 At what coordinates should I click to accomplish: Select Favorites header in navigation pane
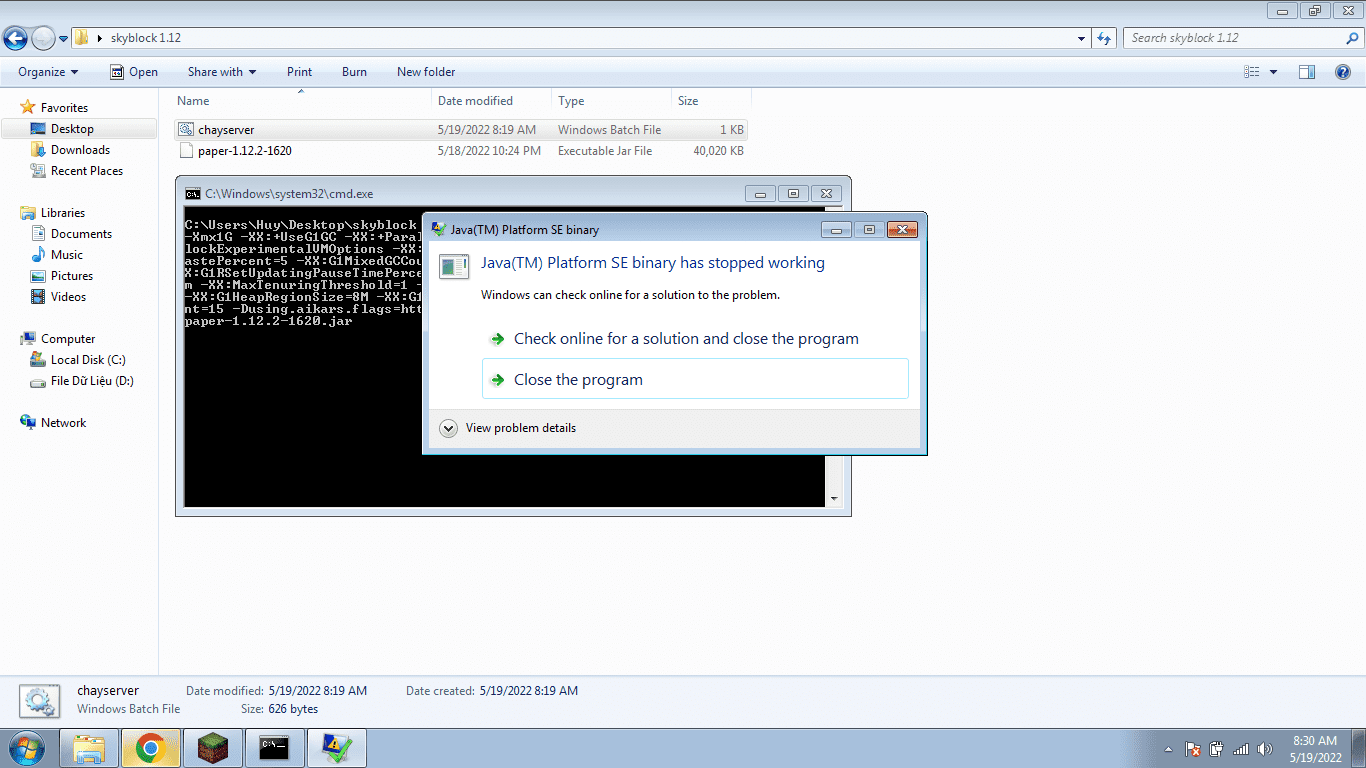[x=64, y=108]
